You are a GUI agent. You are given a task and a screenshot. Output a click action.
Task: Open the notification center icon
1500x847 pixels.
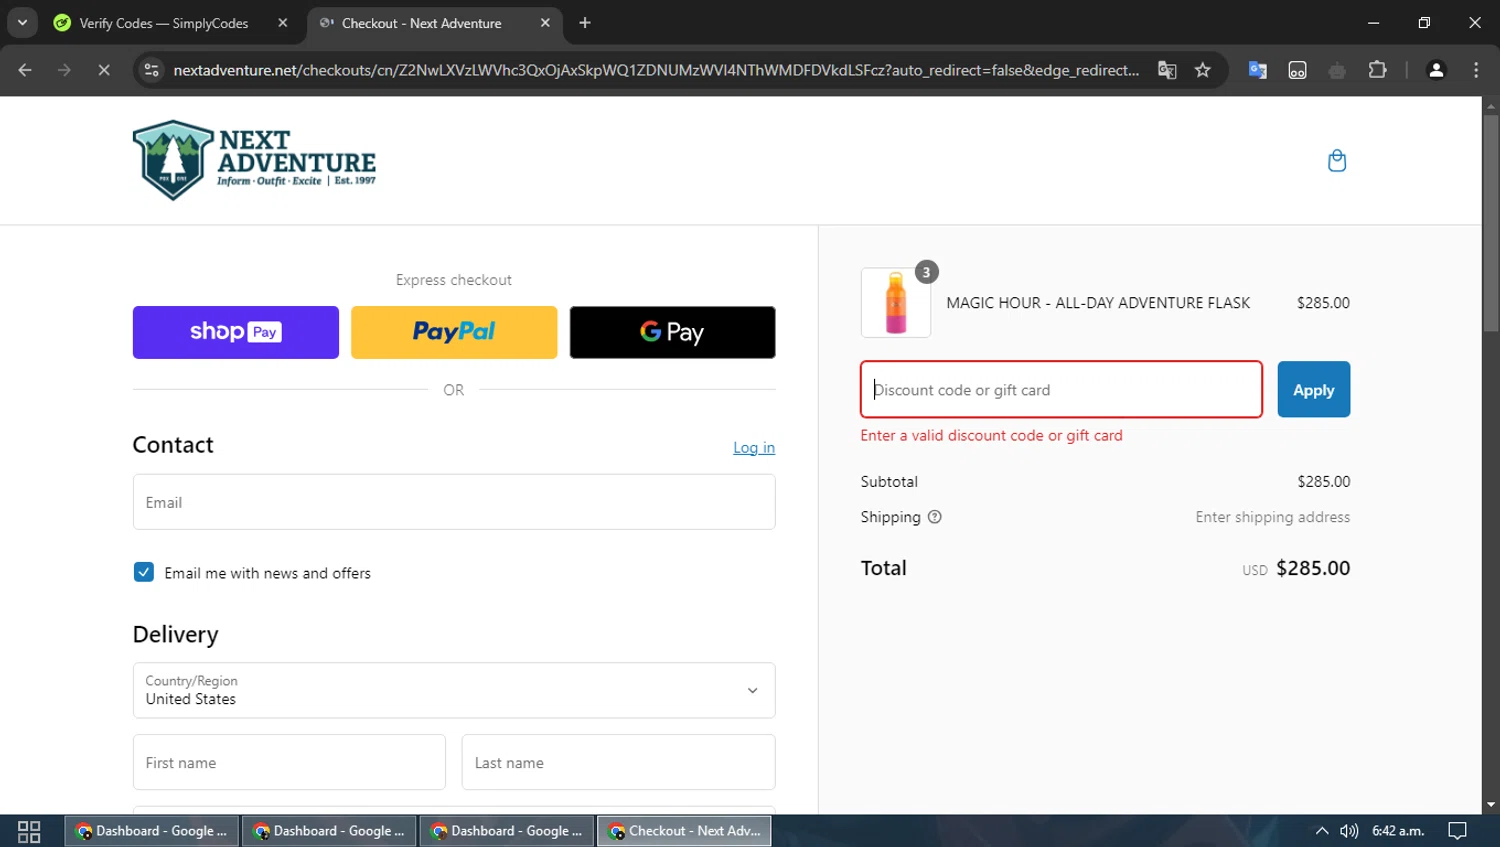pyautogui.click(x=1458, y=831)
